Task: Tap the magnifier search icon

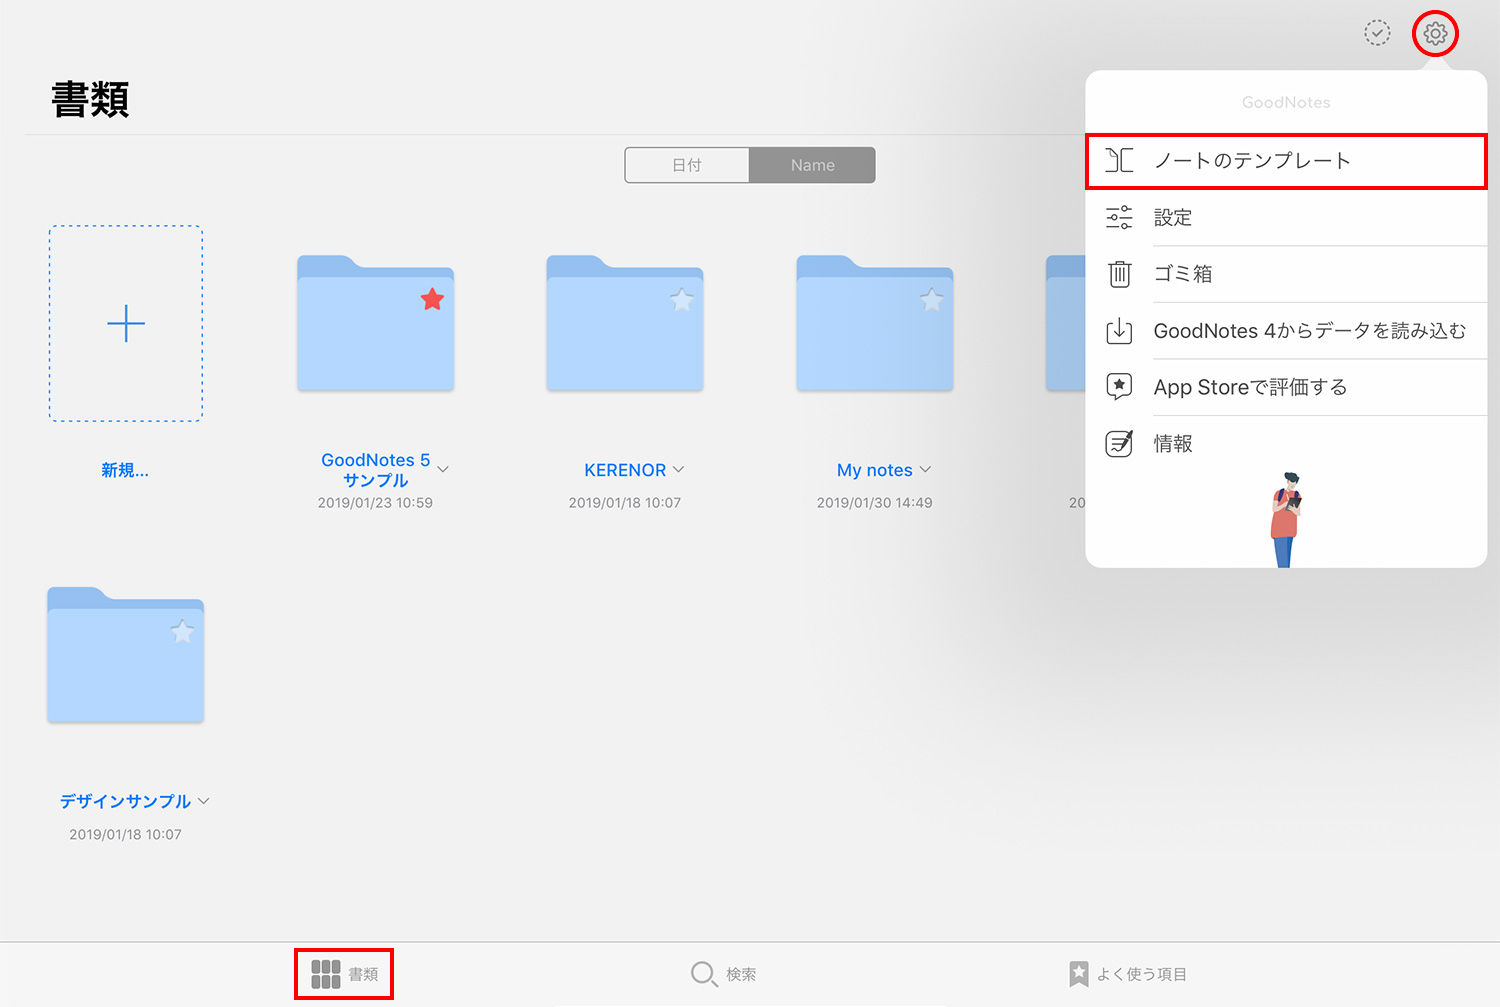Action: point(704,974)
